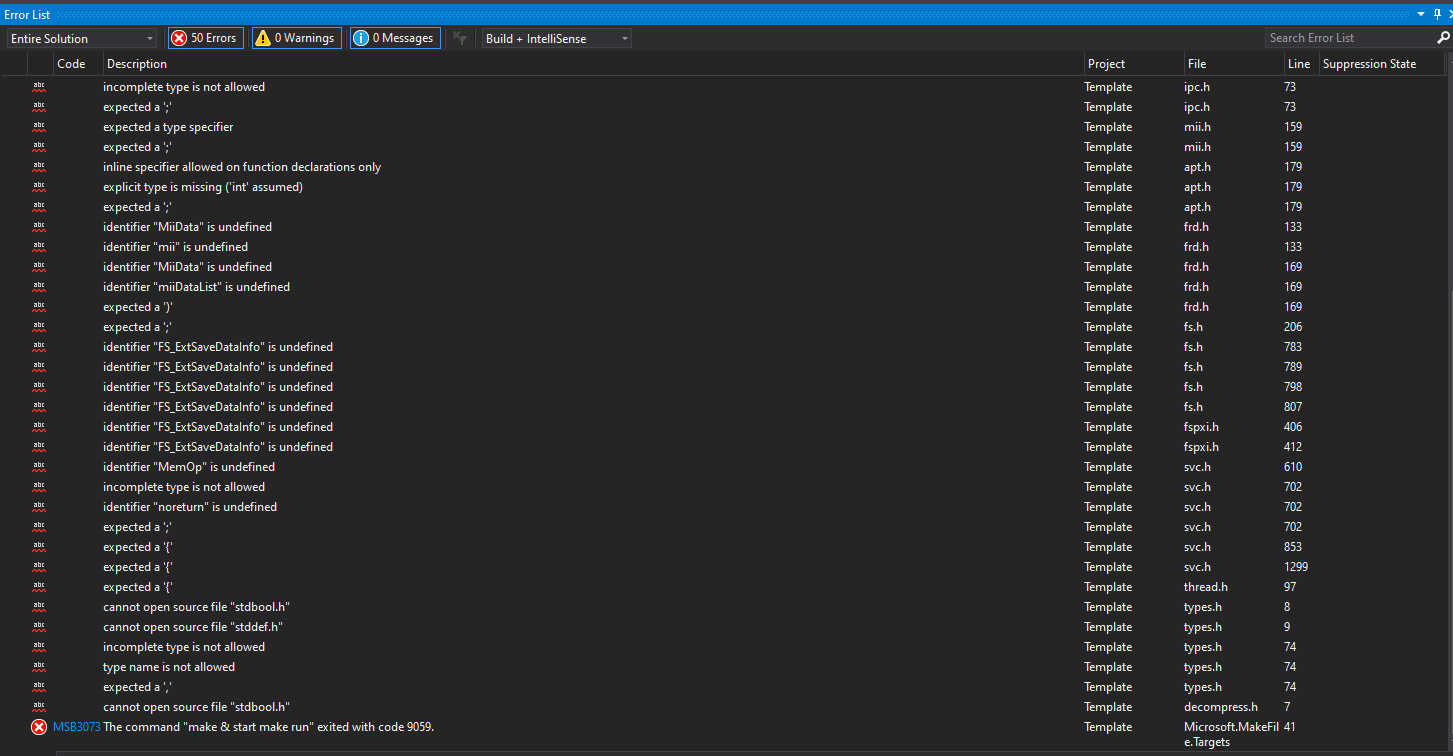Image resolution: width=1453 pixels, height=756 pixels.
Task: Click the Search Error List field
Action: pos(1349,38)
